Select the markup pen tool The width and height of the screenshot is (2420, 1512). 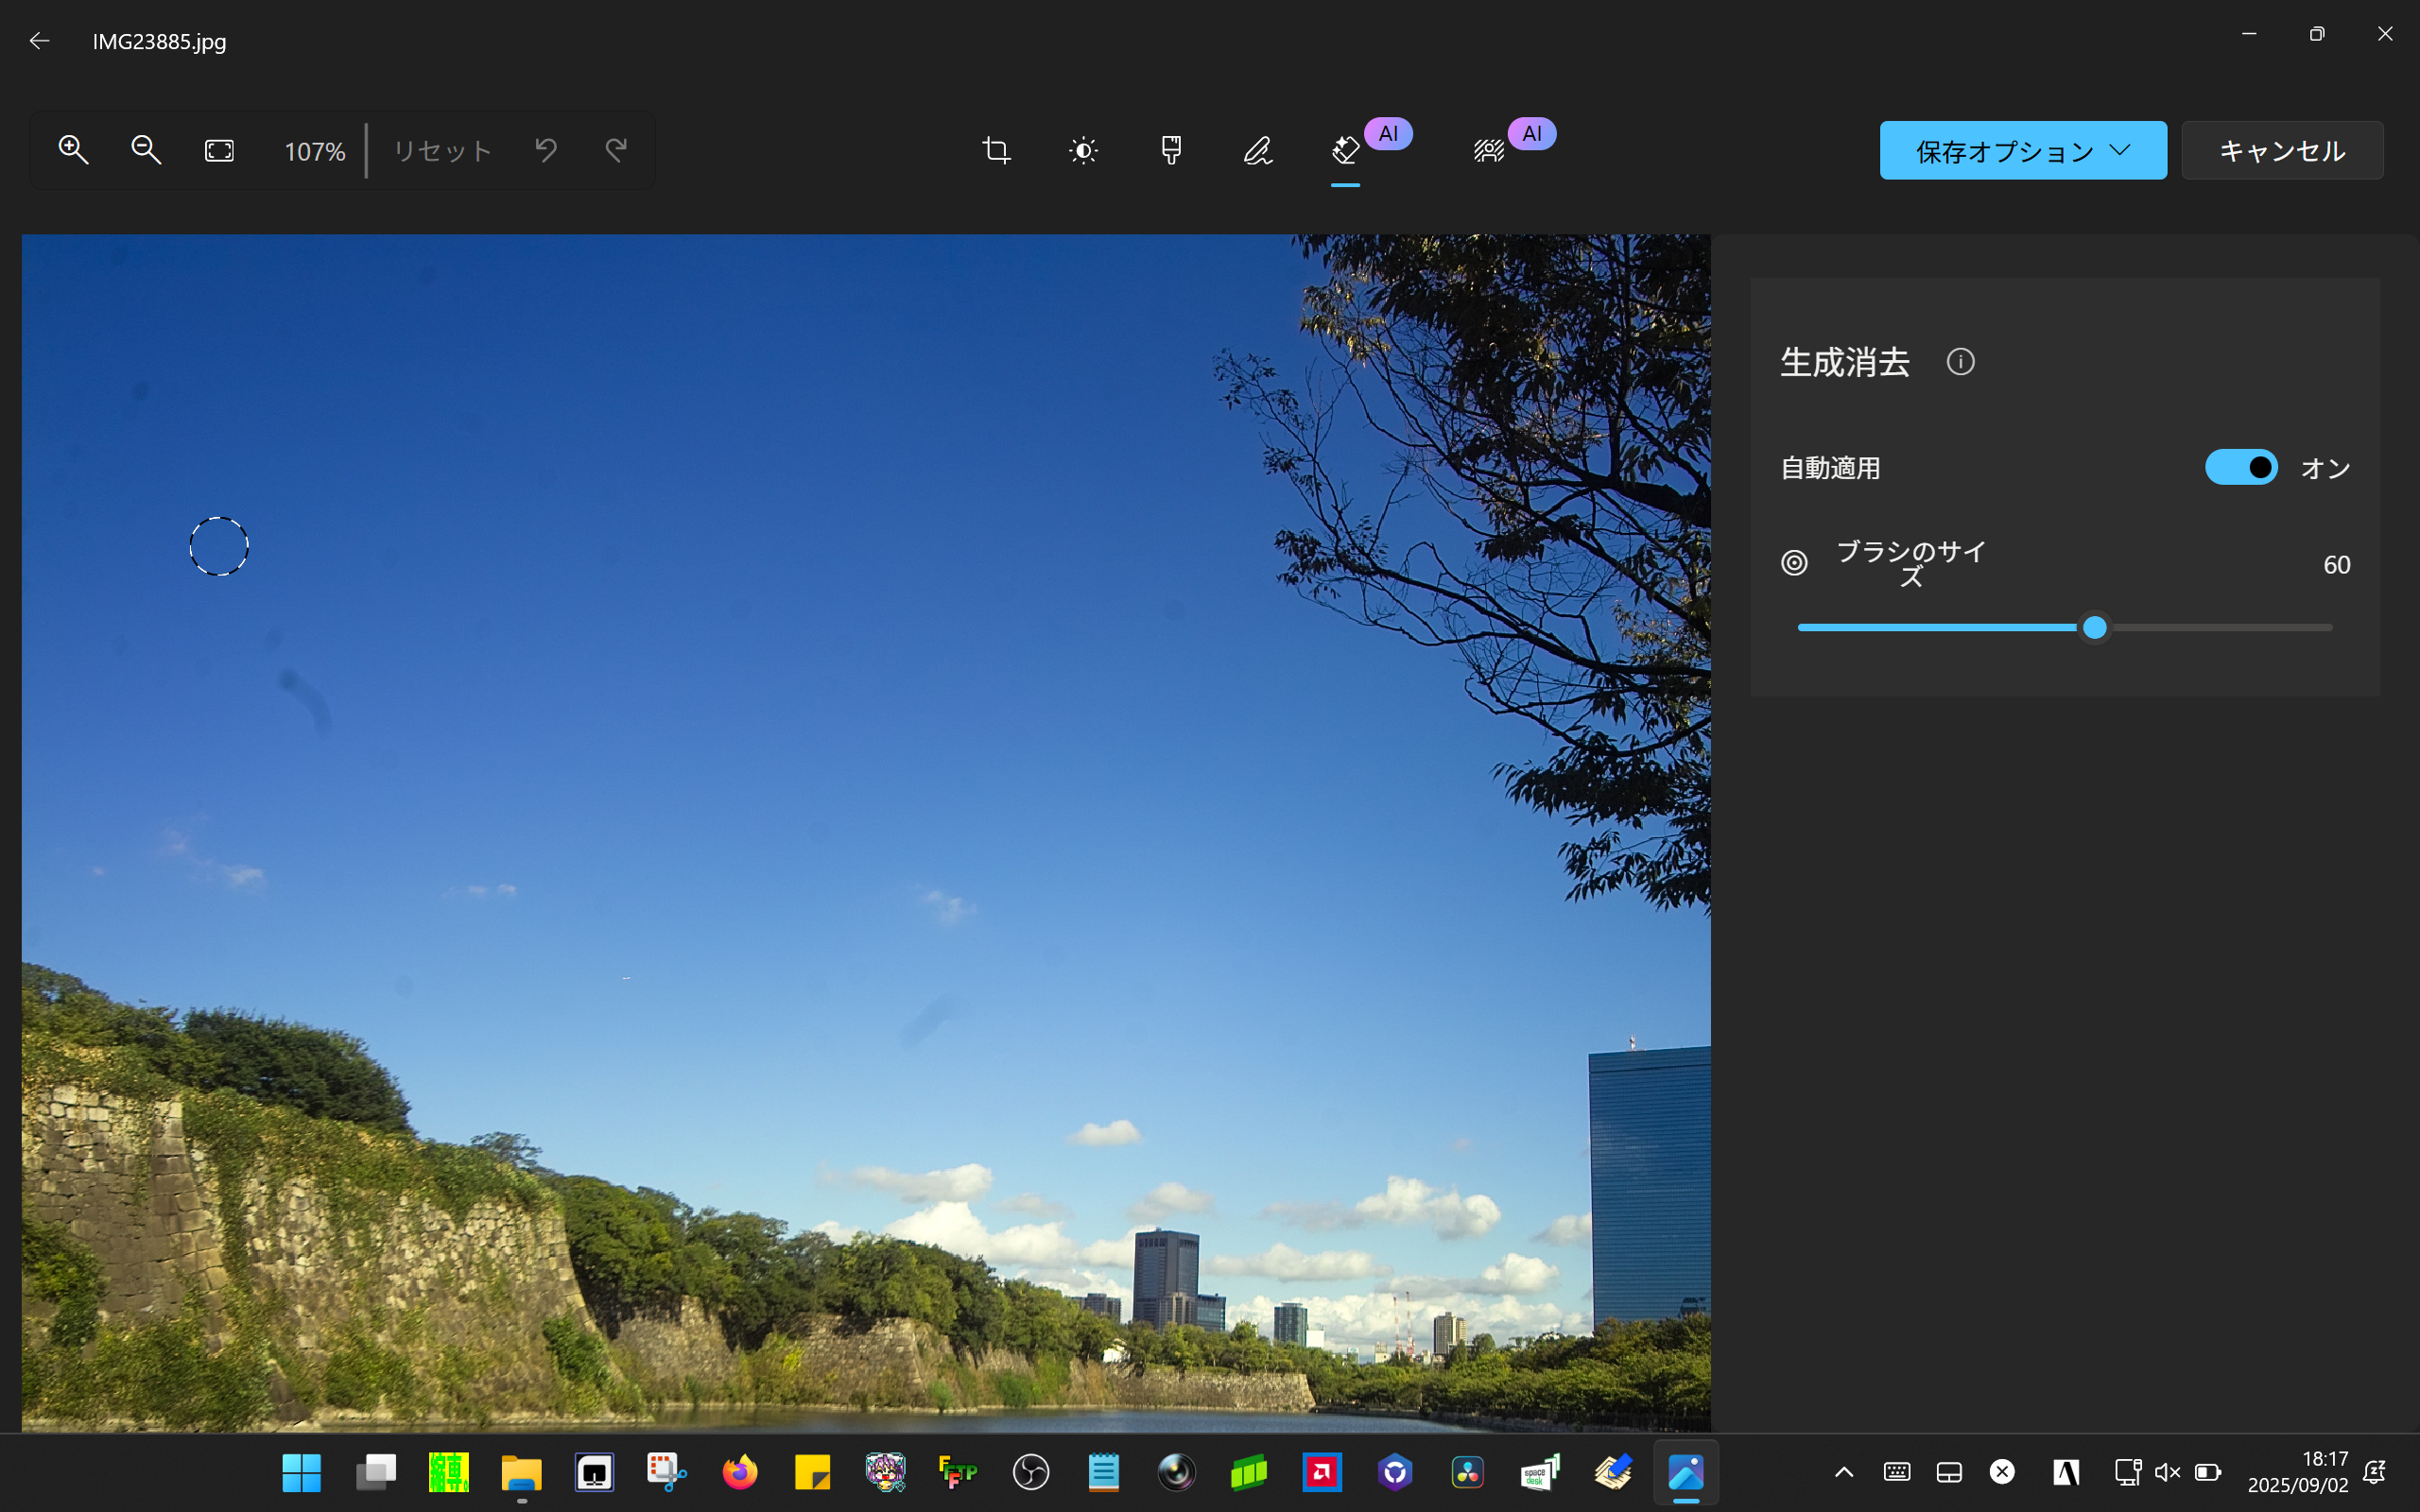[1258, 150]
